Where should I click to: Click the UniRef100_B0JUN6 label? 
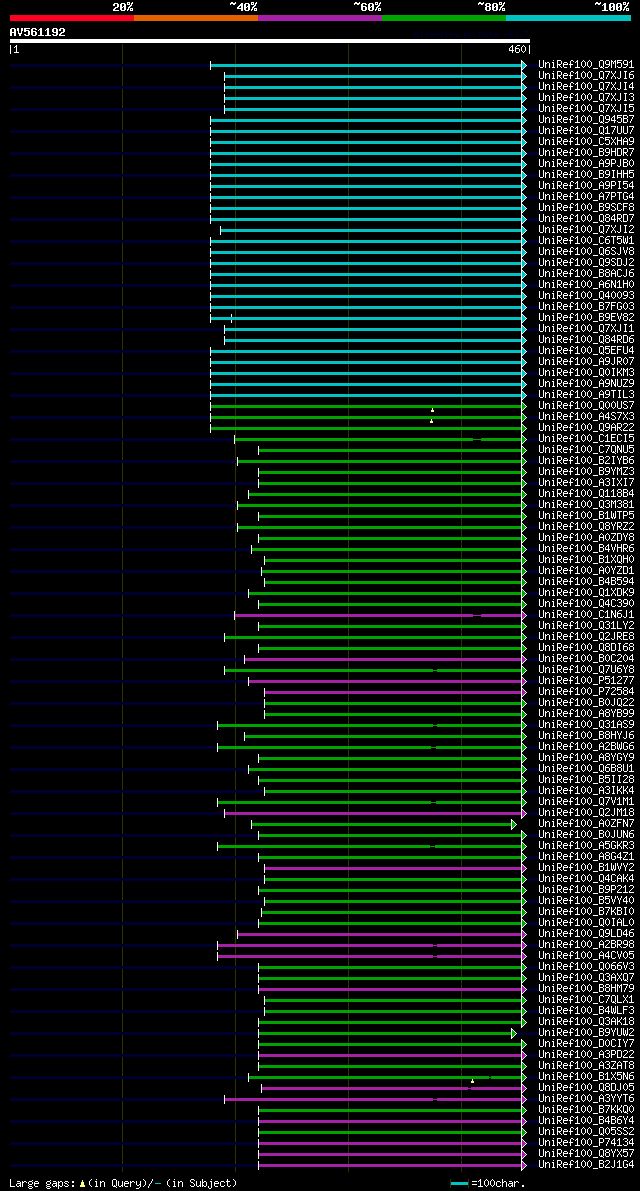click(586, 835)
